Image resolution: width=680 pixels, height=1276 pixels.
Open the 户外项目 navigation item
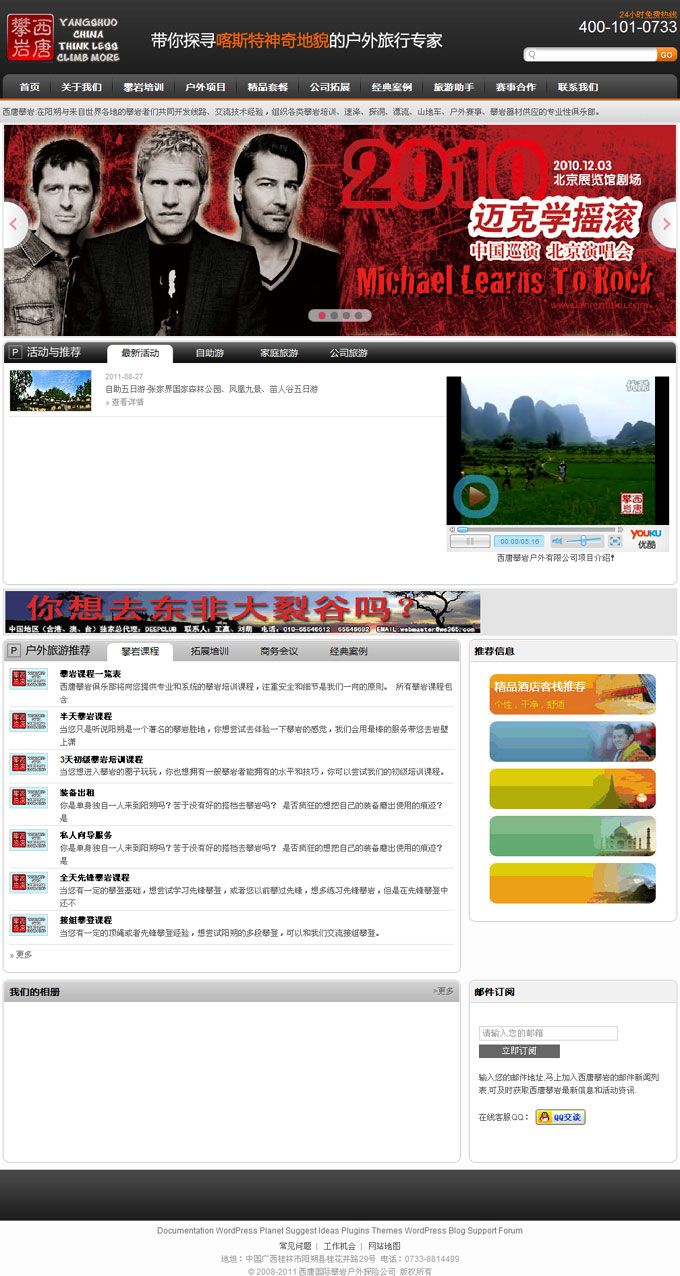(x=205, y=87)
